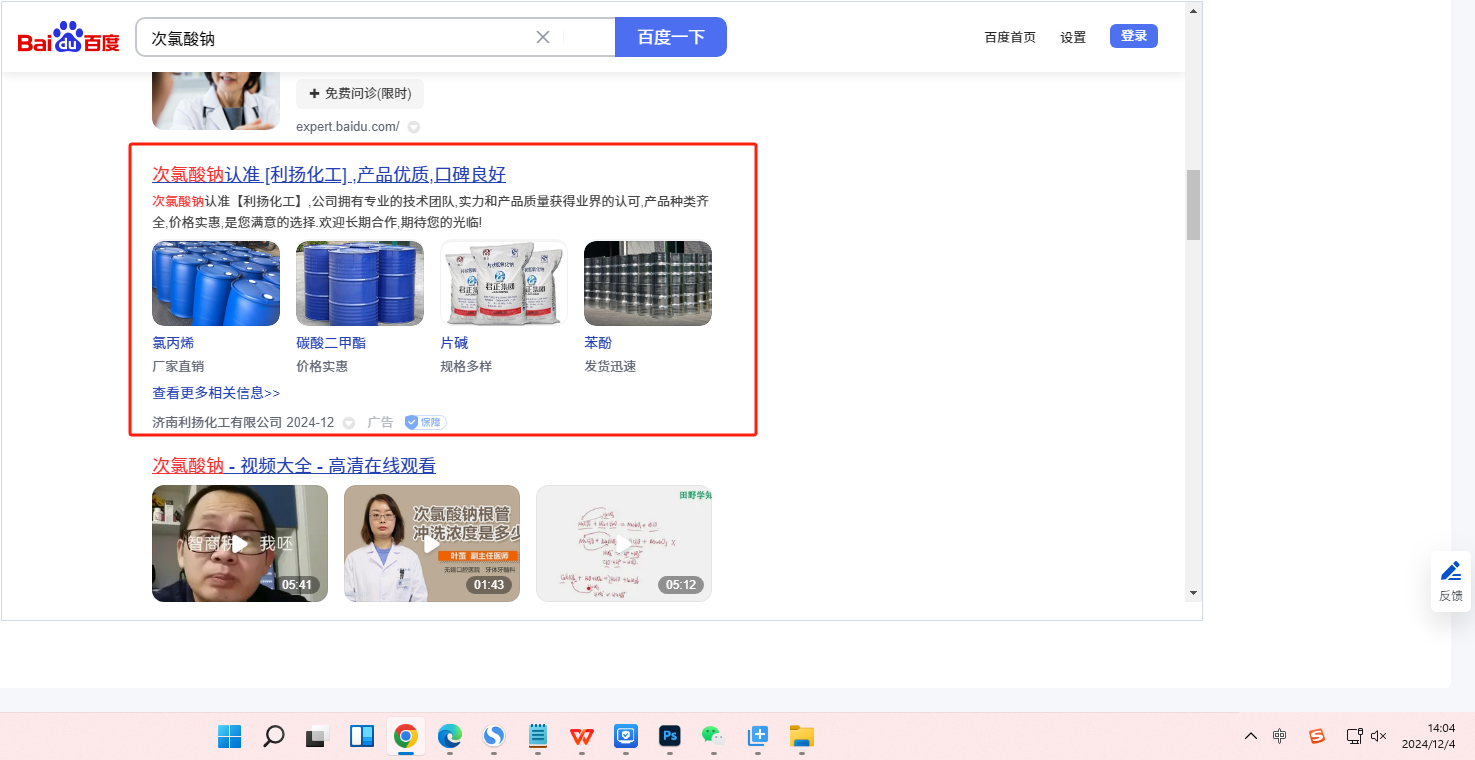Click the 免费问诊(限时) button
1475x760 pixels.
[x=360, y=94]
